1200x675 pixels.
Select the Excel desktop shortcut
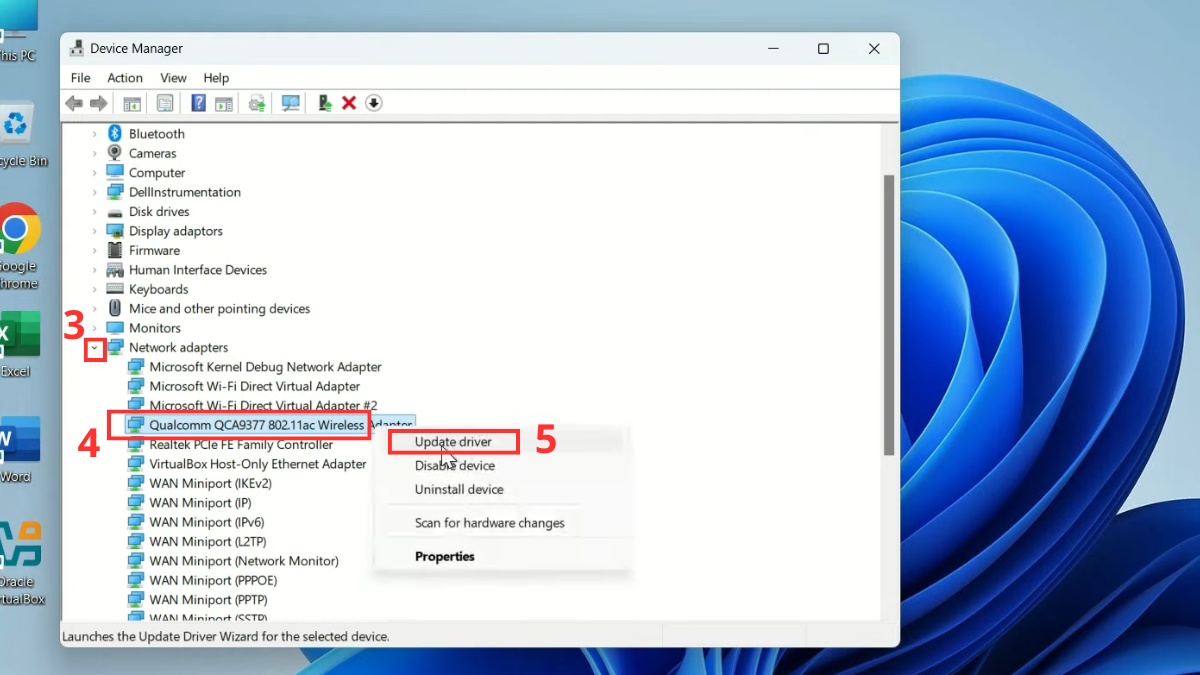(17, 345)
